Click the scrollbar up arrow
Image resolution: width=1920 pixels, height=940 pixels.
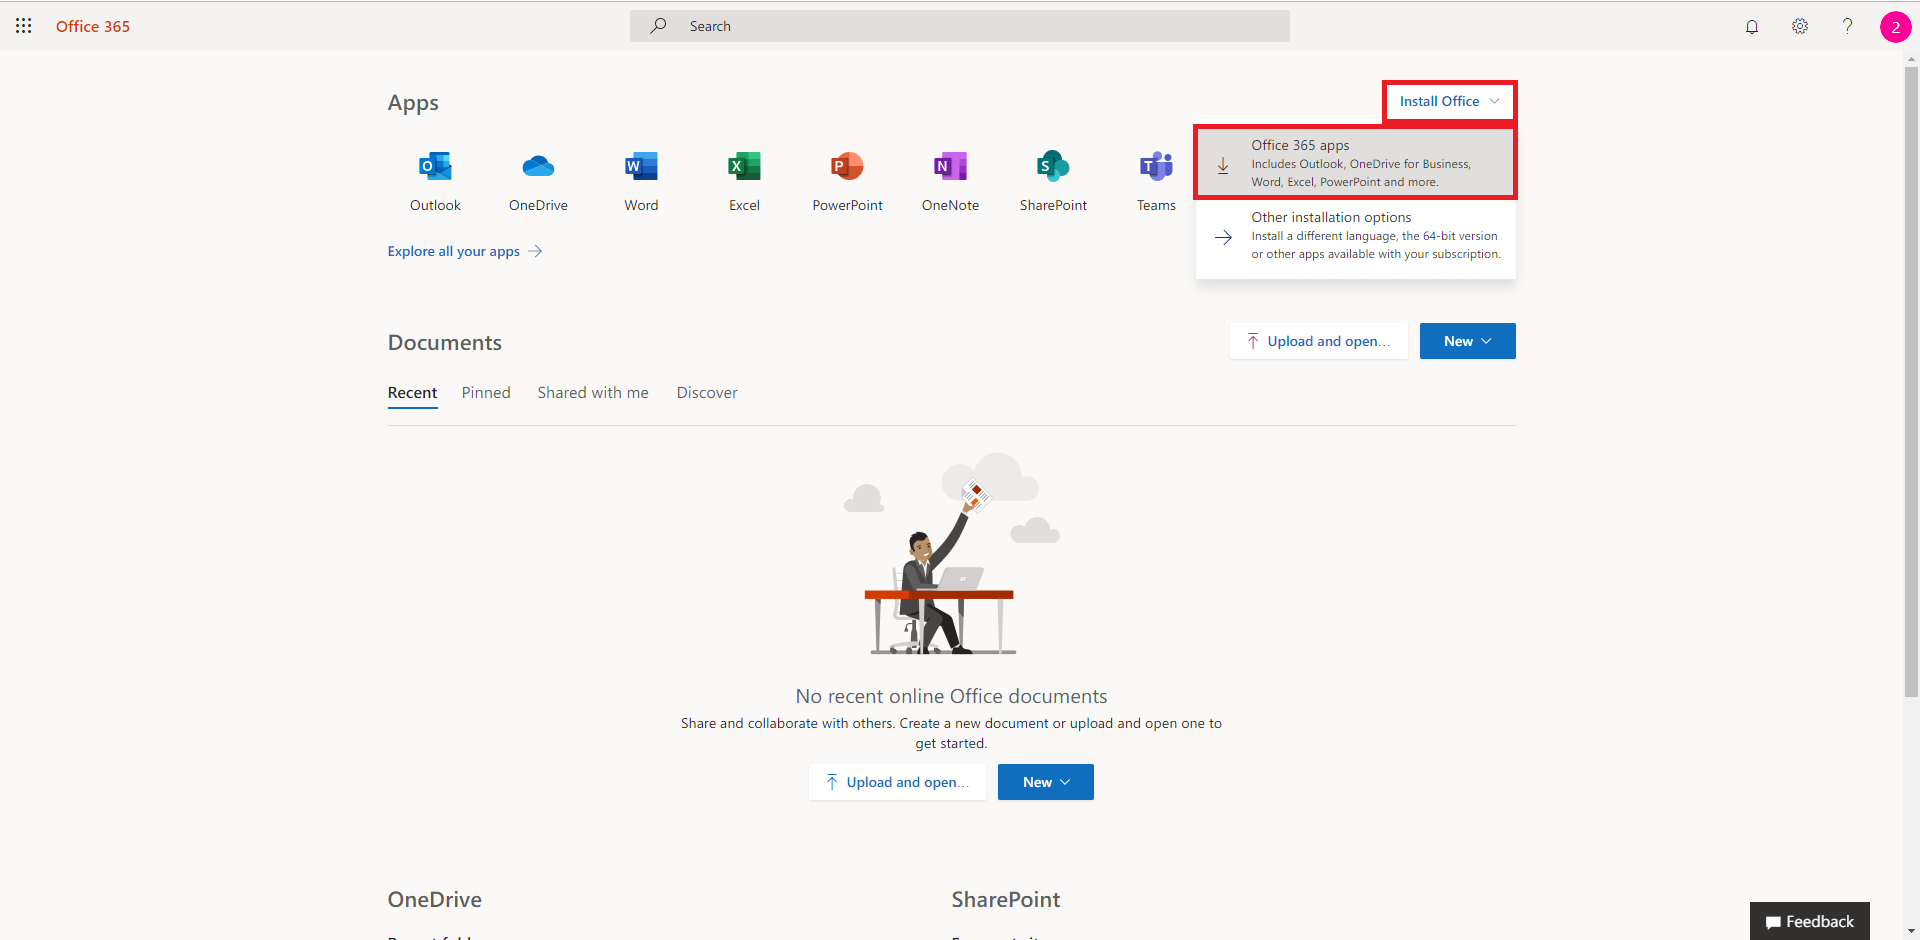pyautogui.click(x=1911, y=59)
